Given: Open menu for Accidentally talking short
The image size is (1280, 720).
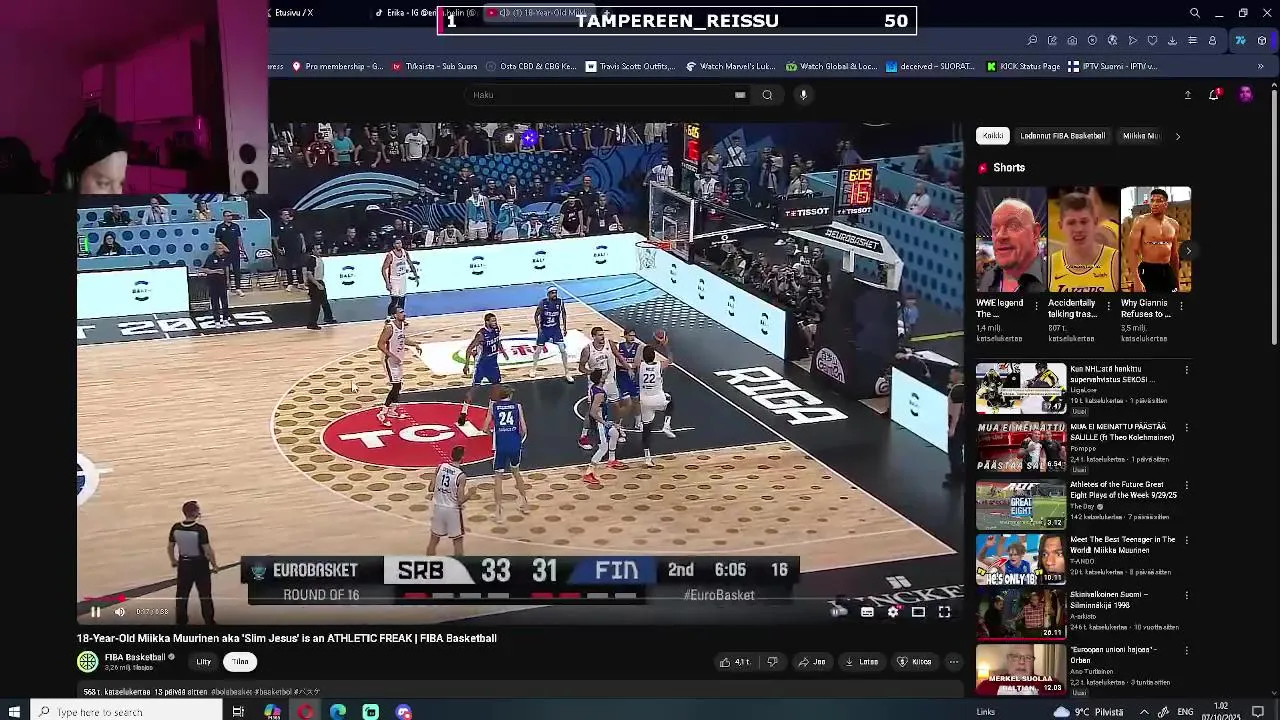Looking at the screenshot, I should coord(1109,306).
